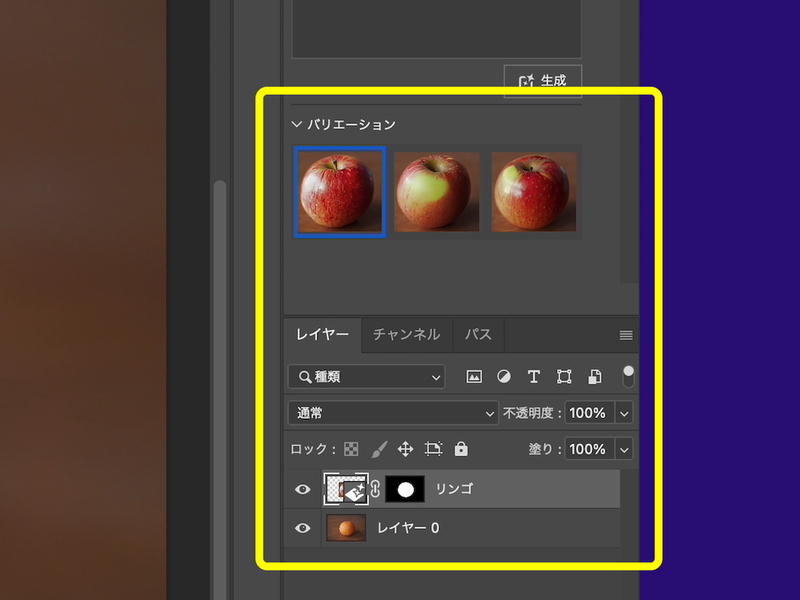This screenshot has width=800, height=600.
Task: Filter layers by adjustment layer icon
Action: click(504, 377)
